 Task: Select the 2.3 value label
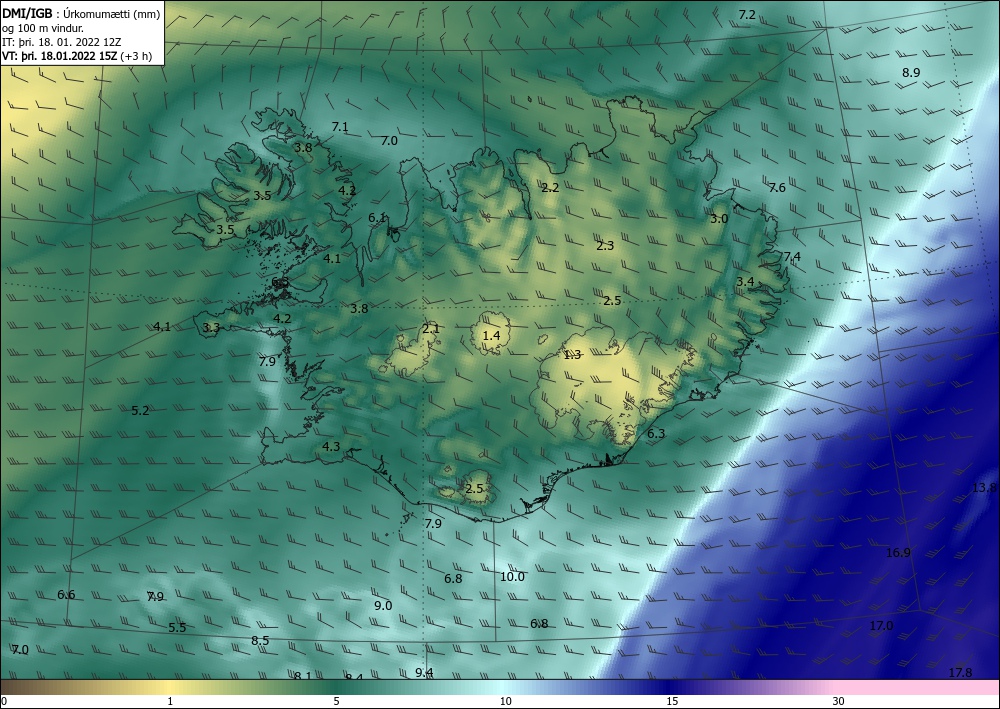[x=605, y=245]
